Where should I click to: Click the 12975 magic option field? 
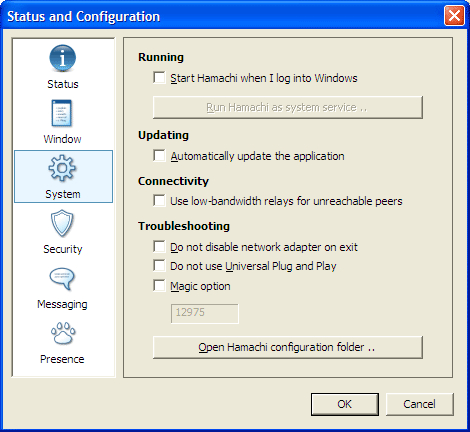click(205, 313)
